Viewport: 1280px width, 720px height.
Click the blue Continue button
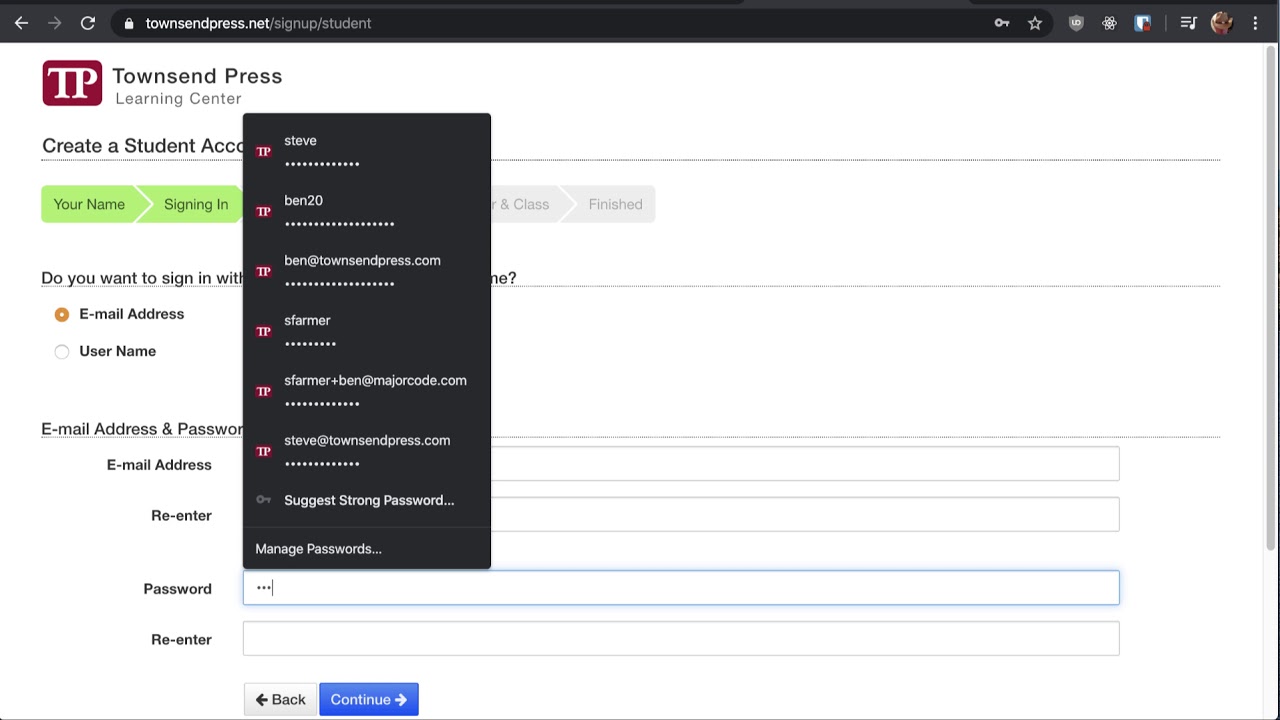(x=369, y=700)
